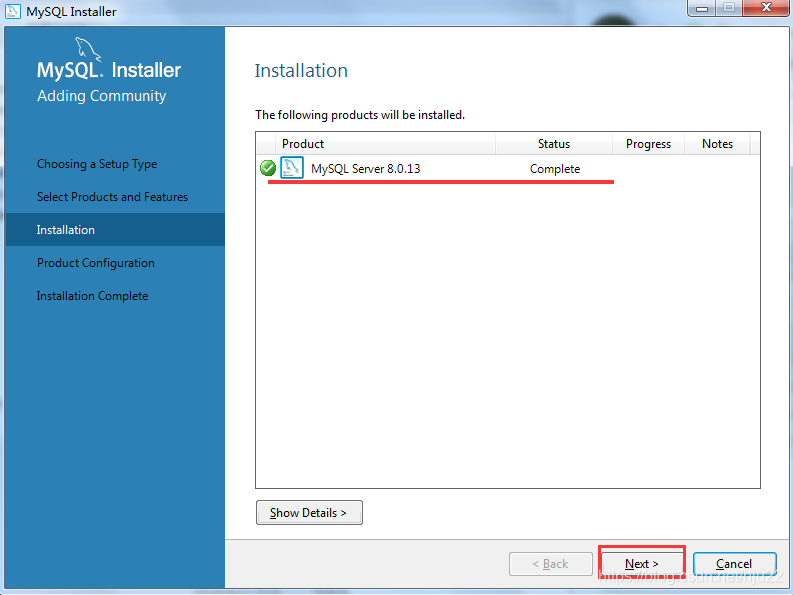Select the Installation step in sidebar
793x595 pixels.
pyautogui.click(x=115, y=230)
